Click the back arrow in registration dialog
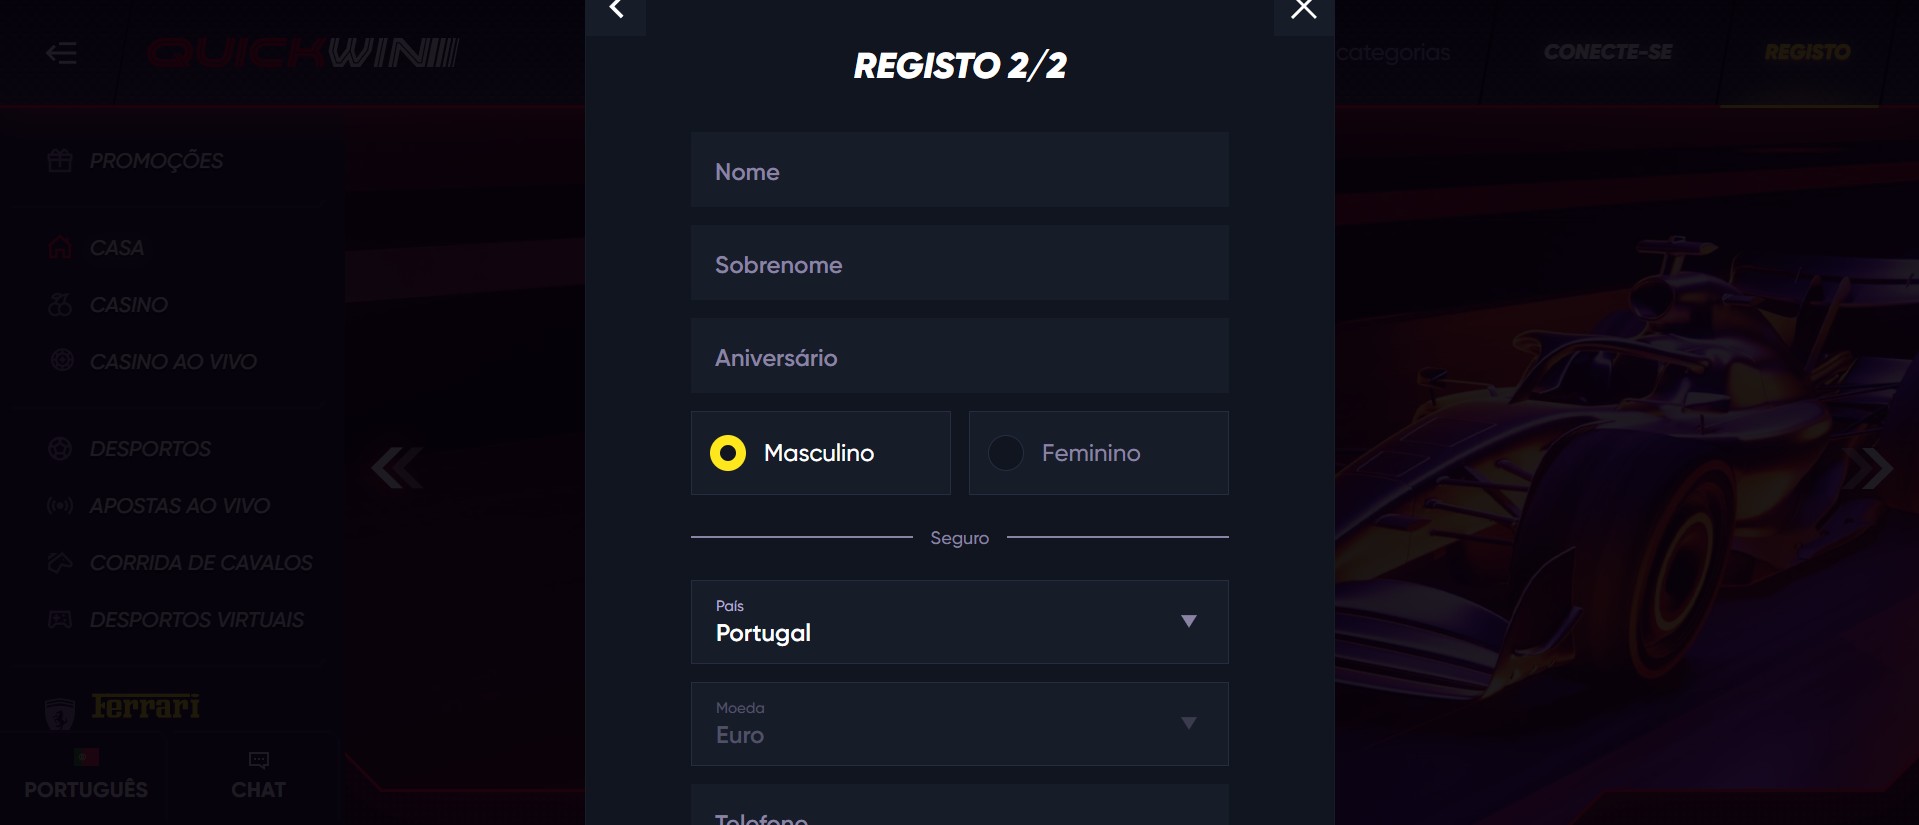1919x825 pixels. tap(616, 10)
